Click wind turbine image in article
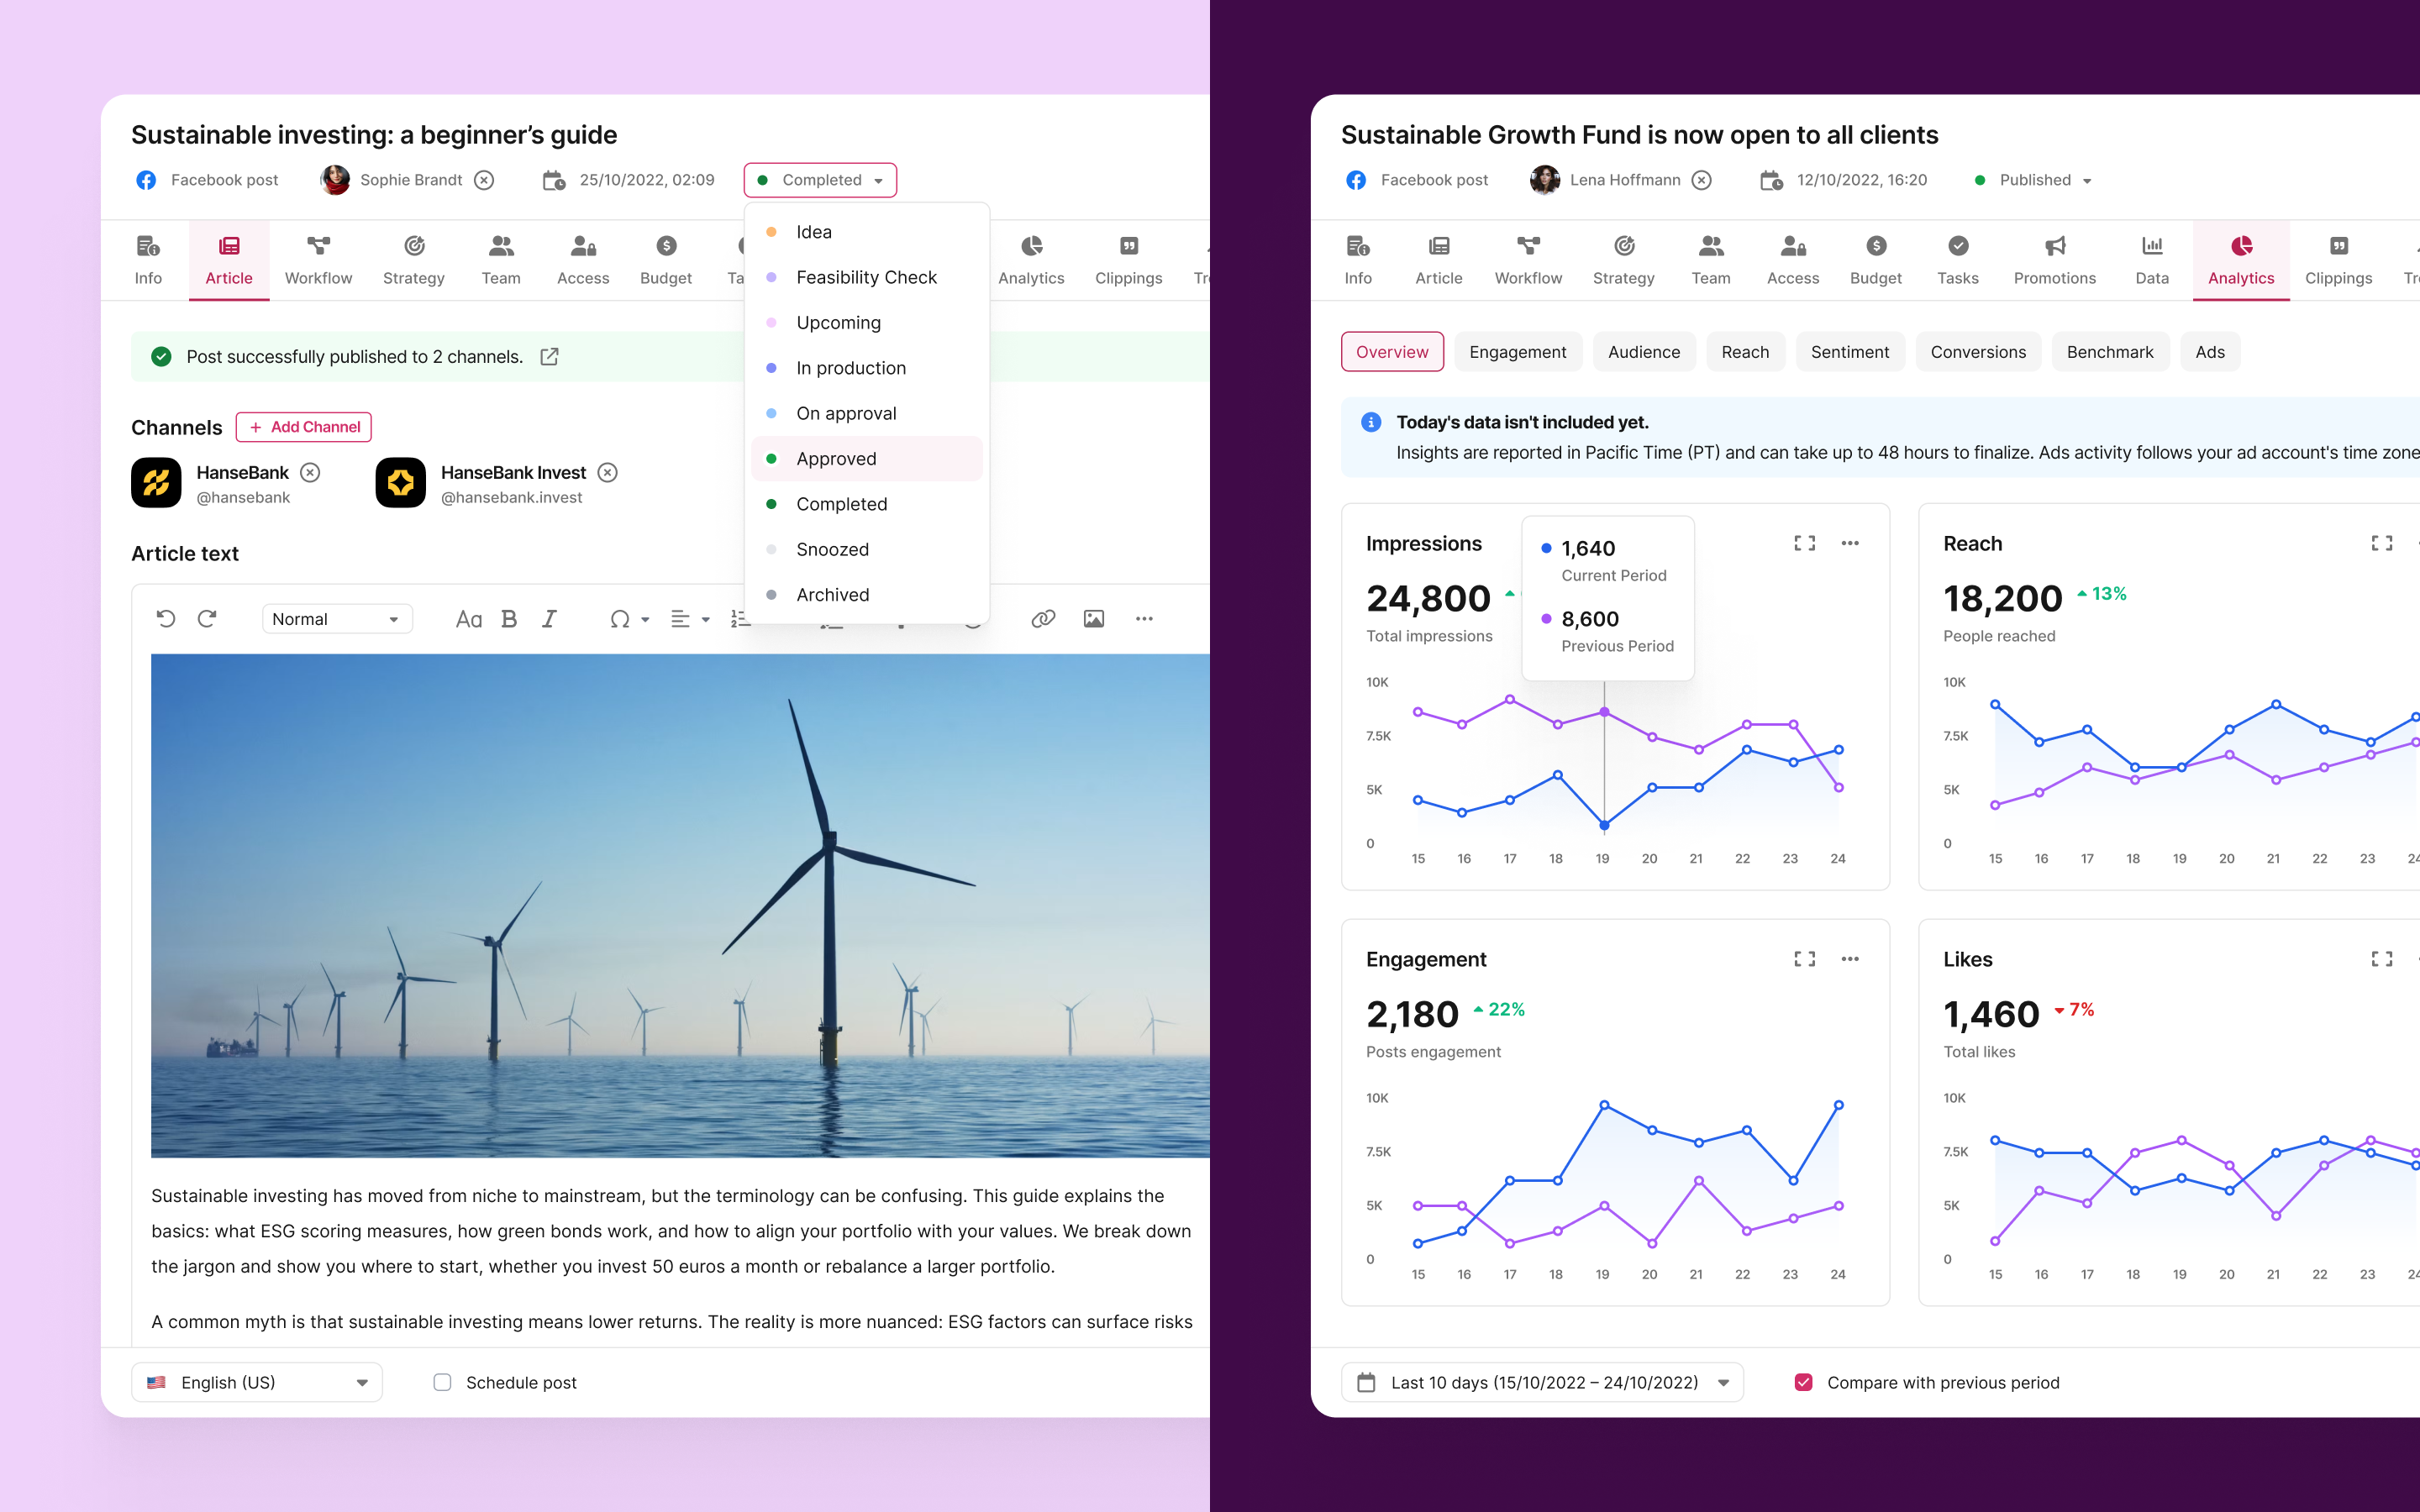2420x1512 pixels. 680,906
